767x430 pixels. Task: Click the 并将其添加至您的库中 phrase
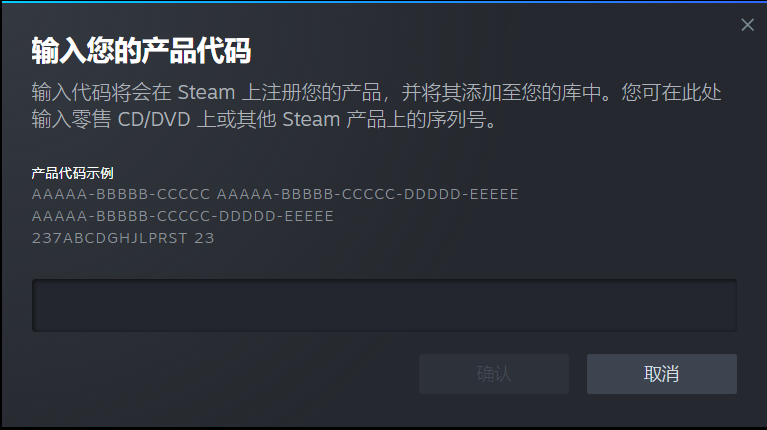501,92
